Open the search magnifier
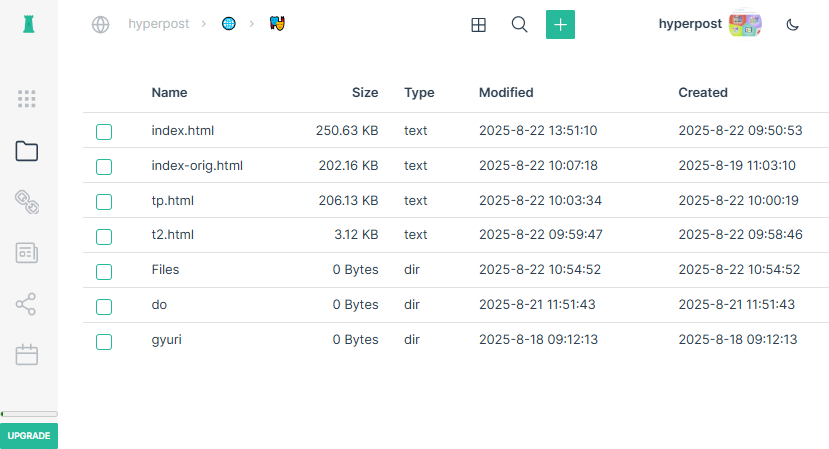829x449 pixels. point(519,24)
